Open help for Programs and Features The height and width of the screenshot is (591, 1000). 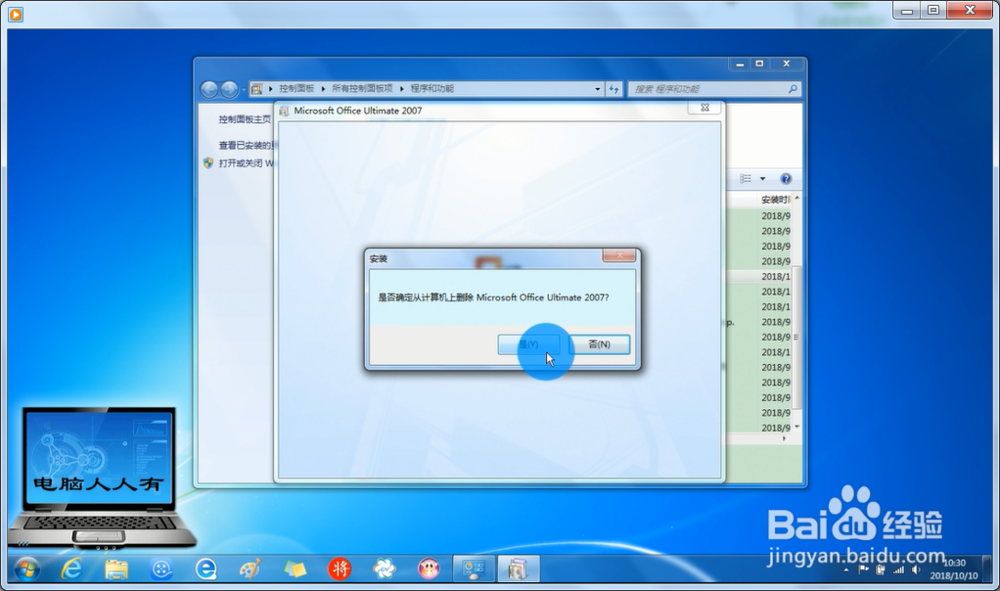point(786,179)
